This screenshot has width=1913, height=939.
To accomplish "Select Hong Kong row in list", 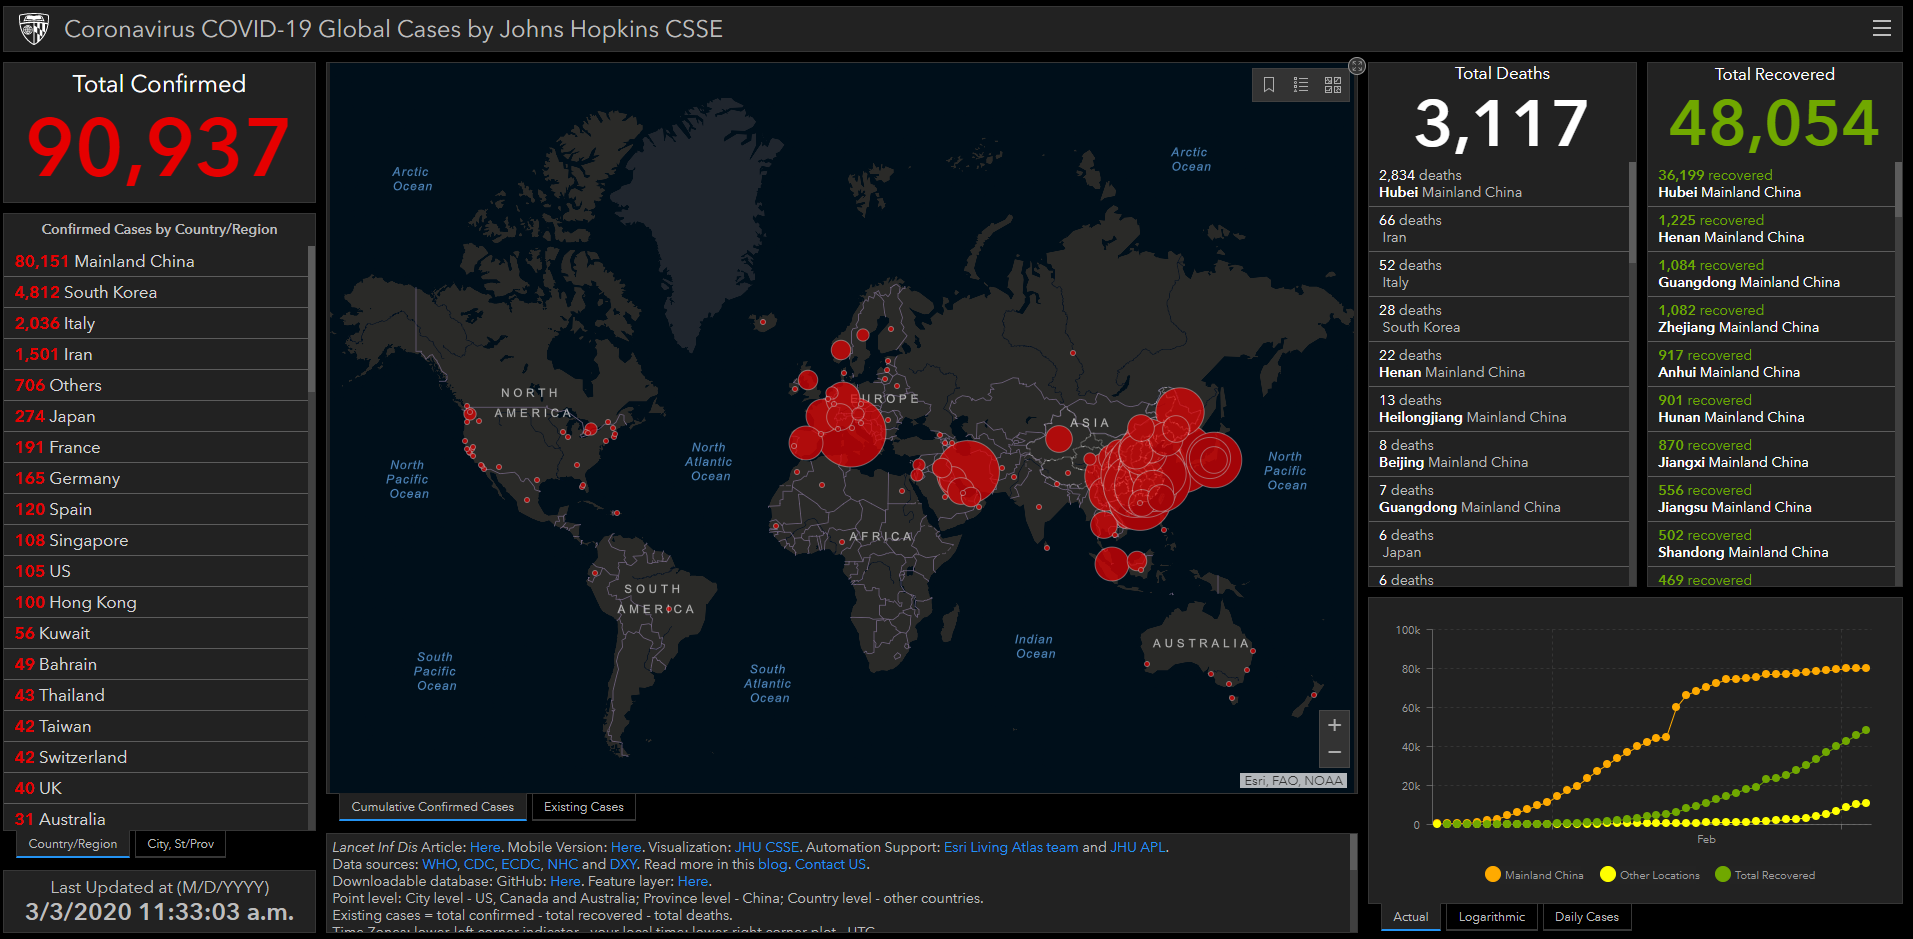I will tap(156, 602).
